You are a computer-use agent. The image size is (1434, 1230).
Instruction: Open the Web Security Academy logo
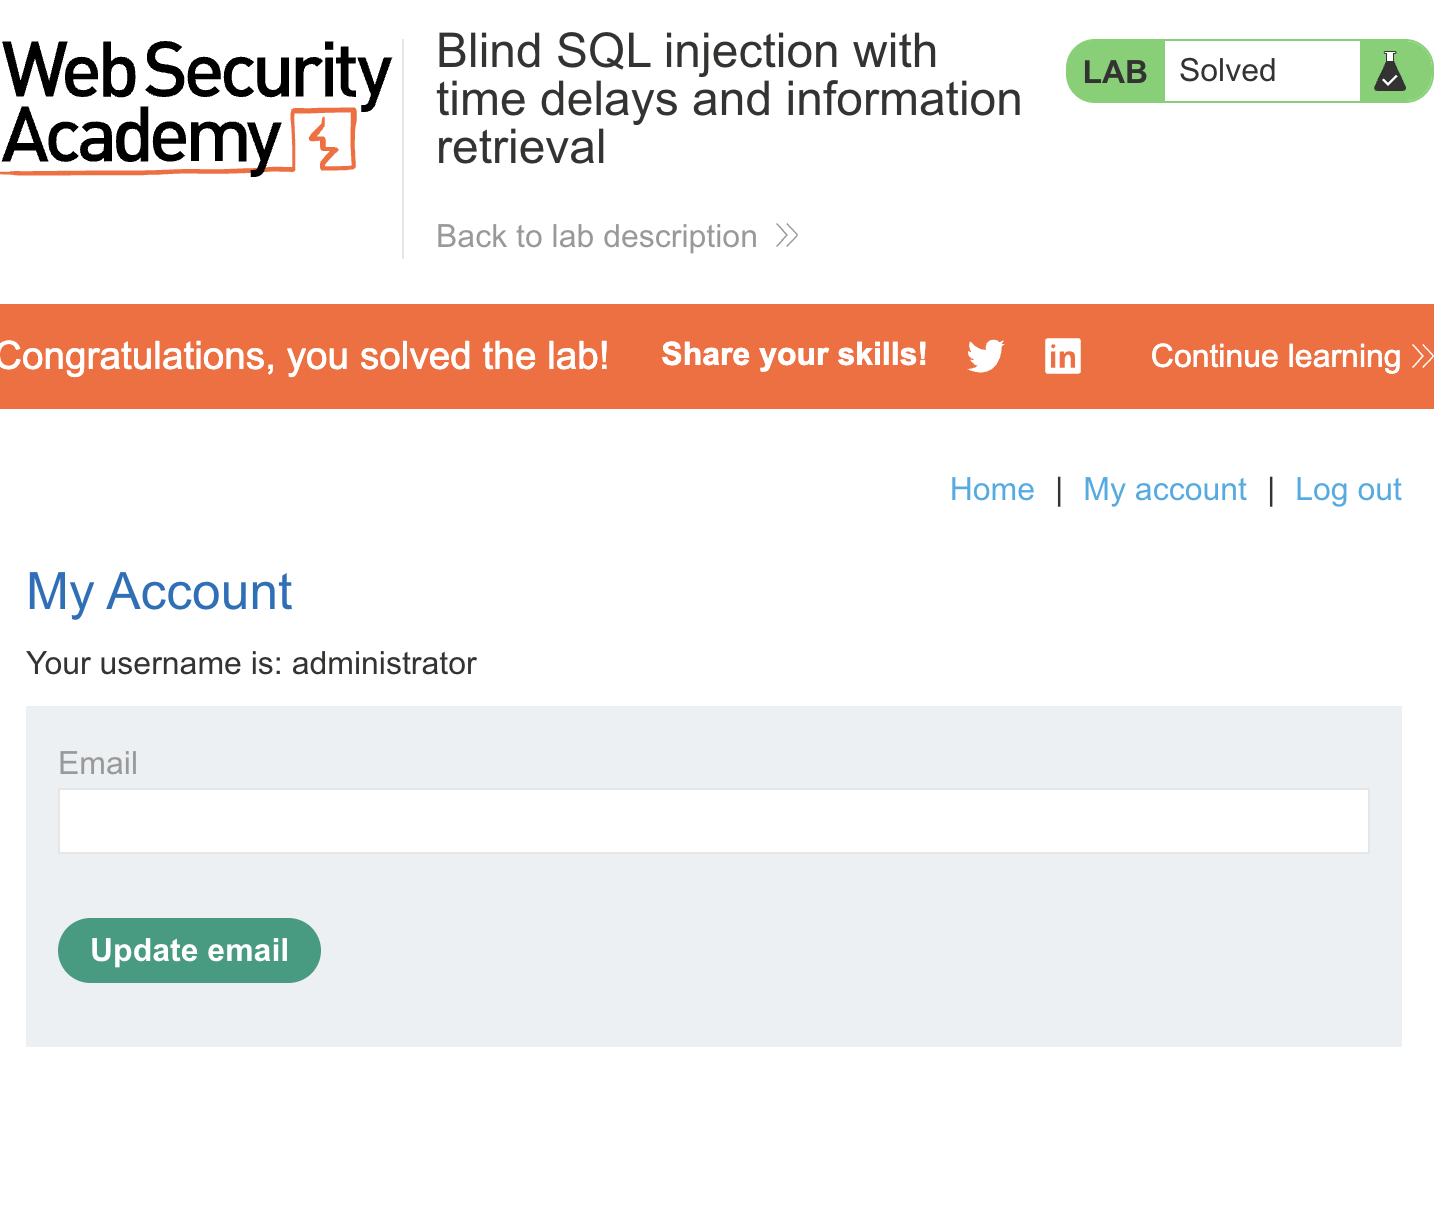pyautogui.click(x=196, y=107)
